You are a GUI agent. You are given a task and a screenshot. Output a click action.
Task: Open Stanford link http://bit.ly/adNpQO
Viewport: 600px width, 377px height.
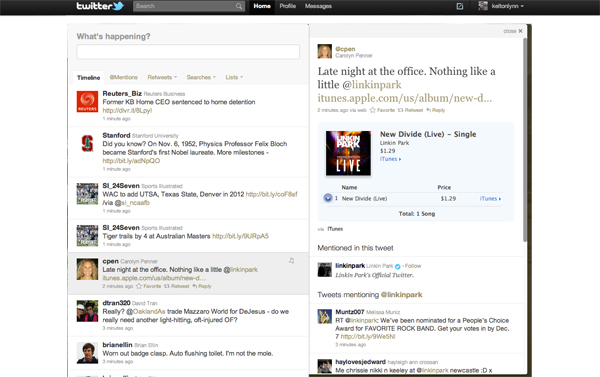click(x=131, y=161)
